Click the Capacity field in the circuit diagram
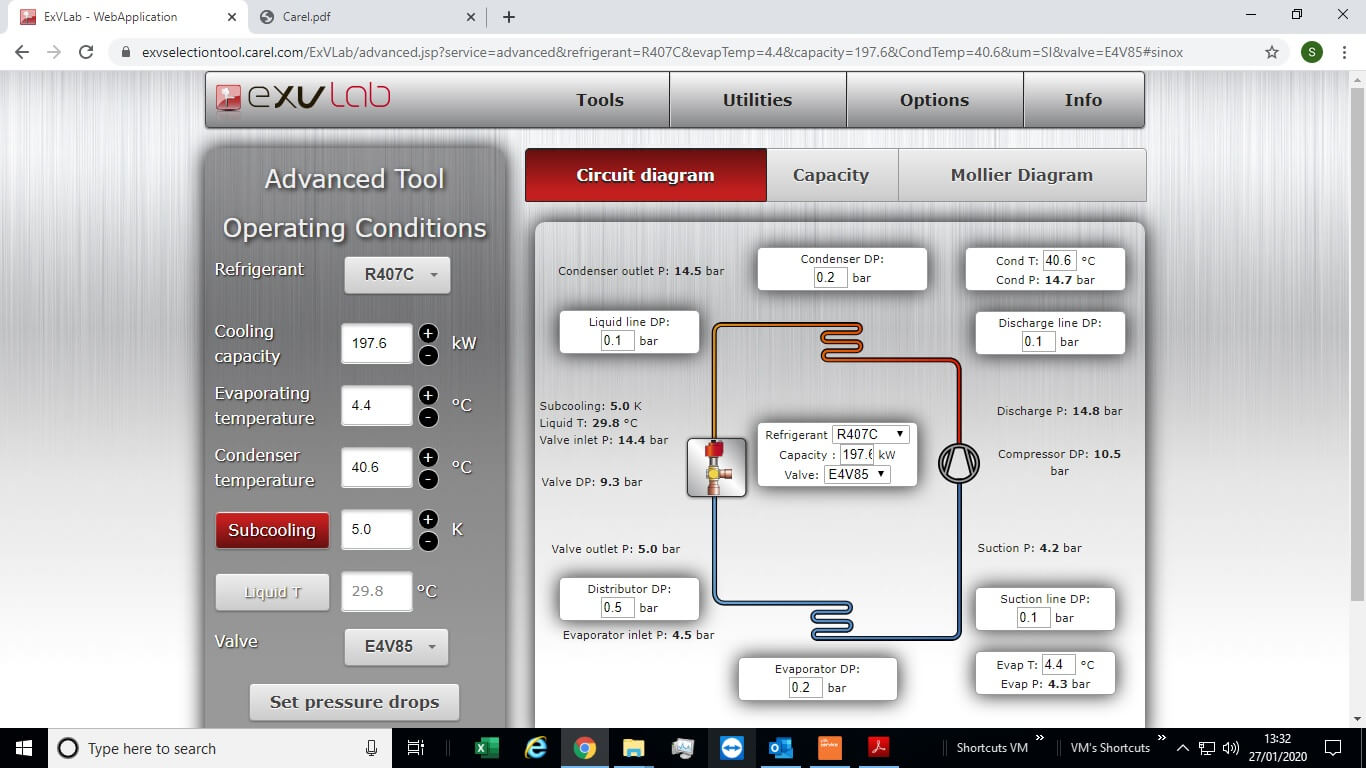 (x=857, y=454)
